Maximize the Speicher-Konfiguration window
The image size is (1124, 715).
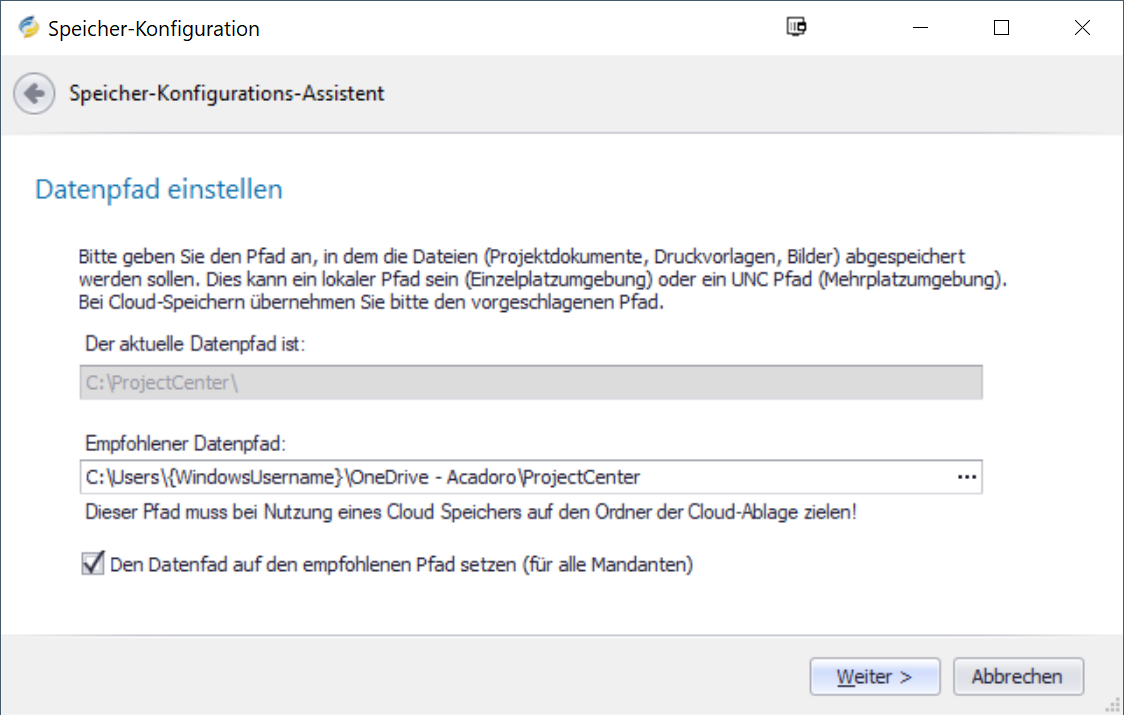pyautogui.click(x=1001, y=28)
